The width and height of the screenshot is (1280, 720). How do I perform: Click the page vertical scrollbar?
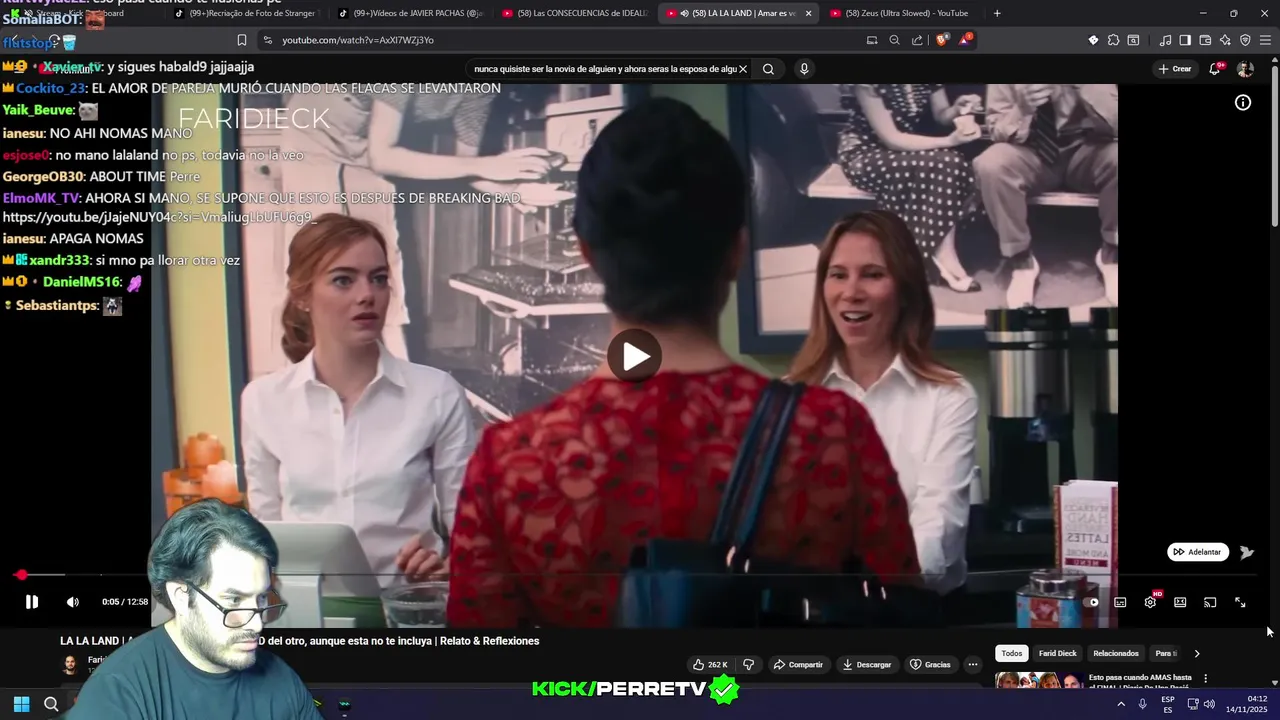point(1274,145)
